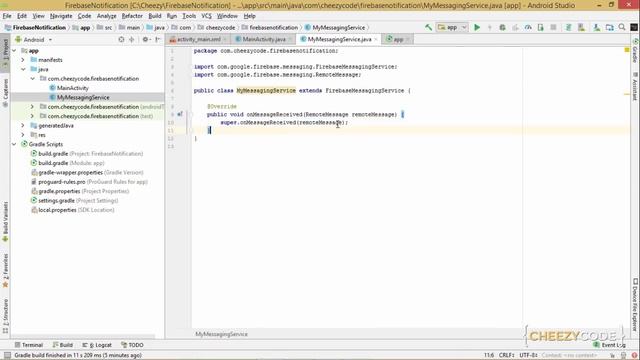Expand the res folder
The image size is (640, 360).
pos(23,135)
